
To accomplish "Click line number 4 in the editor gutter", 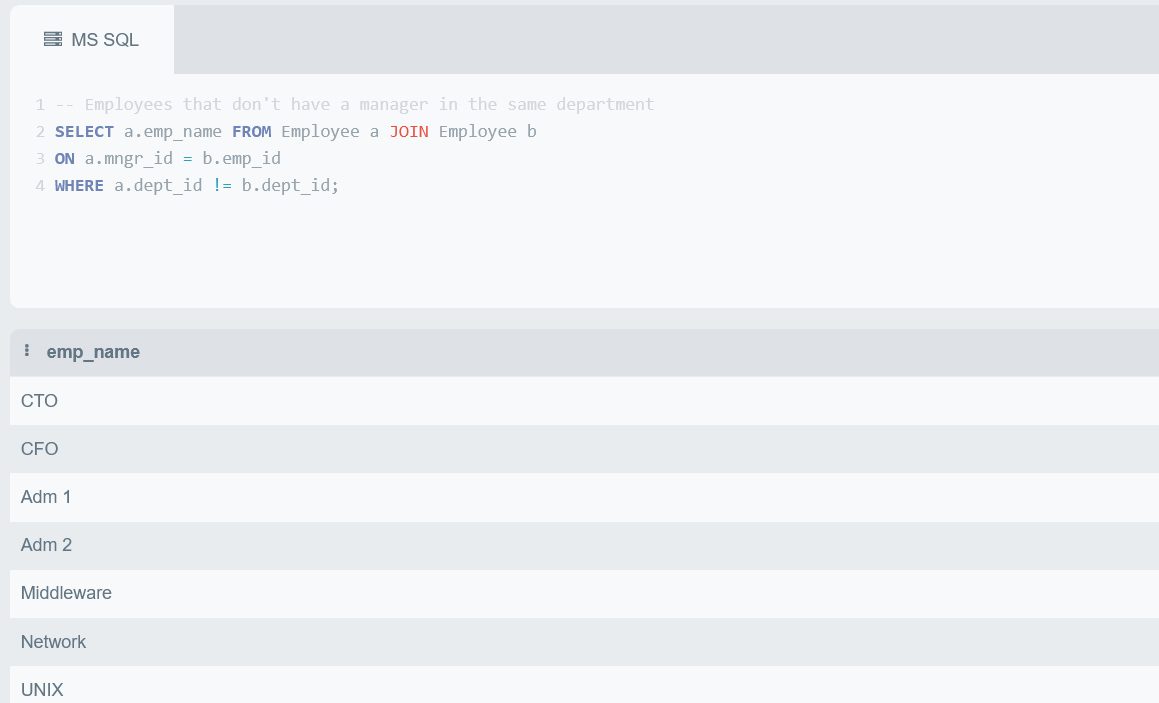I will coord(40,186).
